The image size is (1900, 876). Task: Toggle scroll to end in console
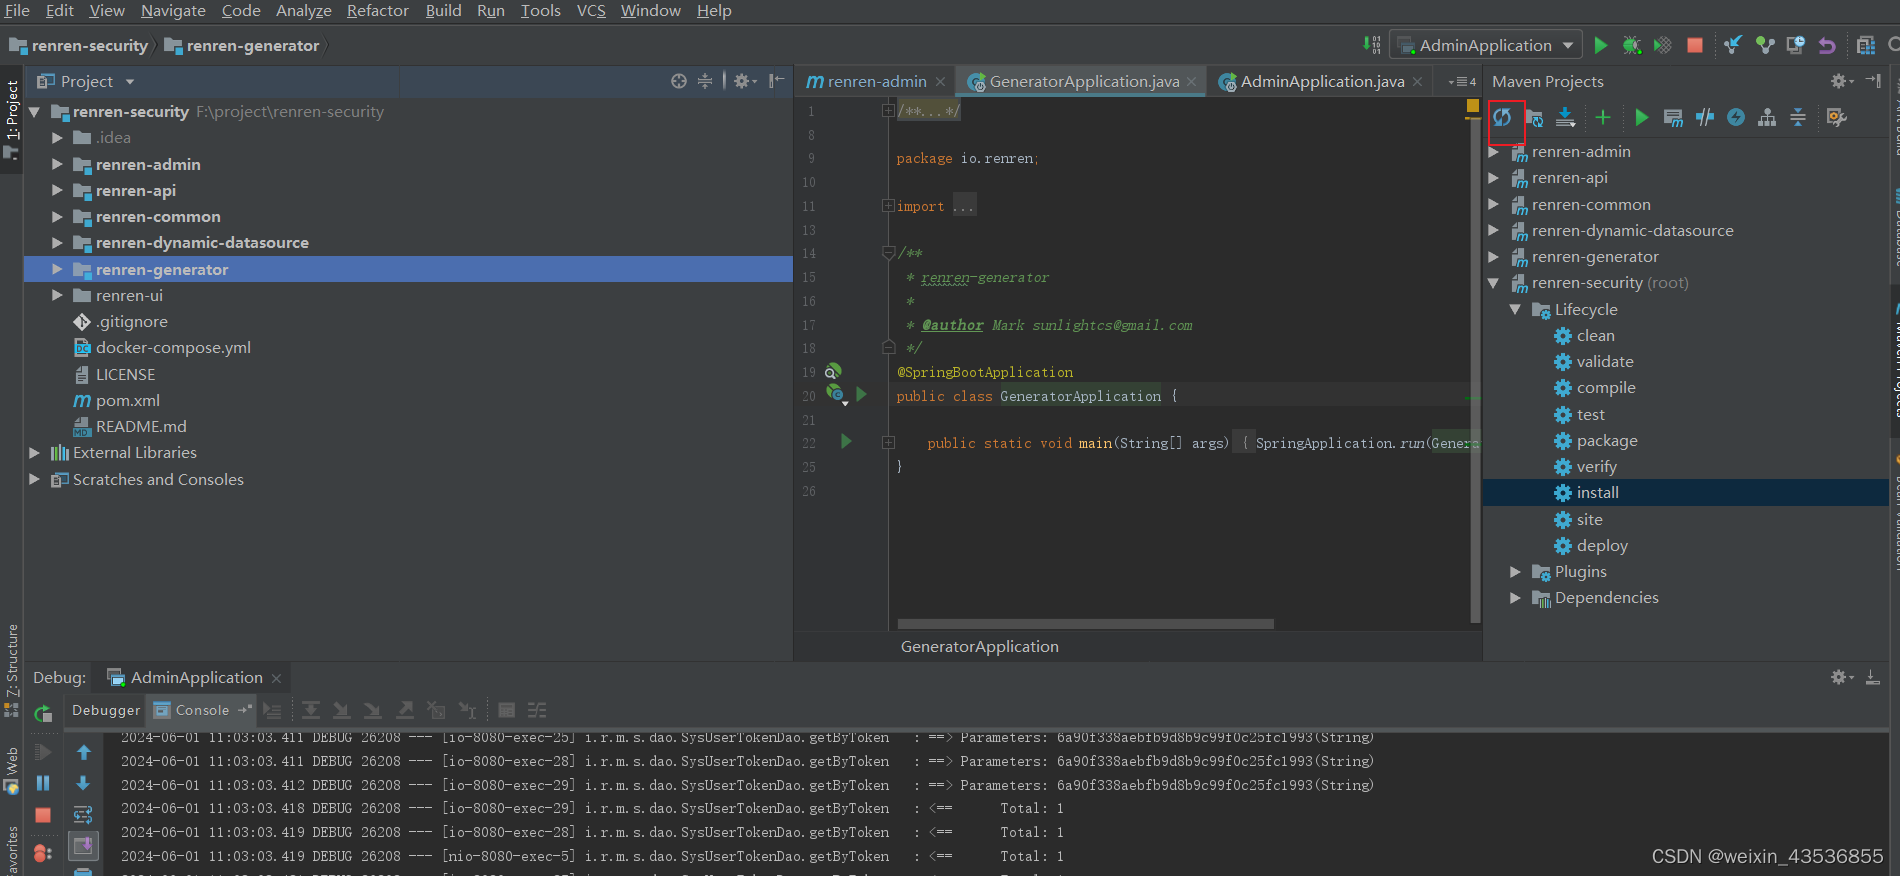83,846
